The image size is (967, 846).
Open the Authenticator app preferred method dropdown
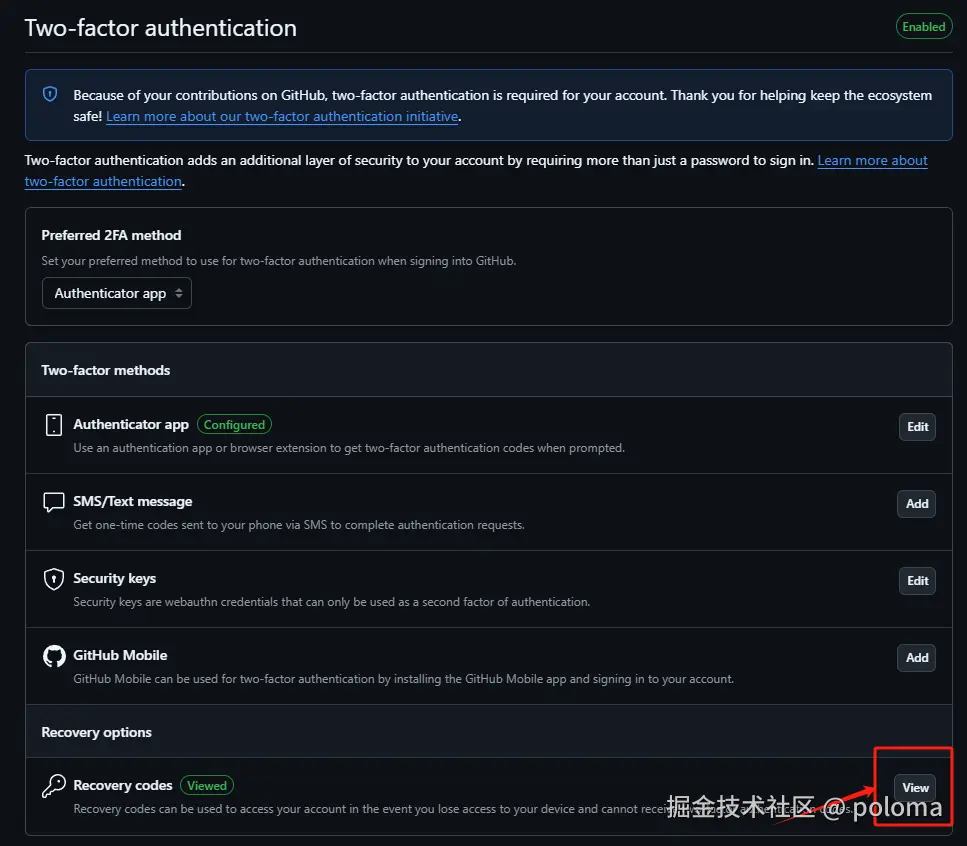tap(117, 293)
